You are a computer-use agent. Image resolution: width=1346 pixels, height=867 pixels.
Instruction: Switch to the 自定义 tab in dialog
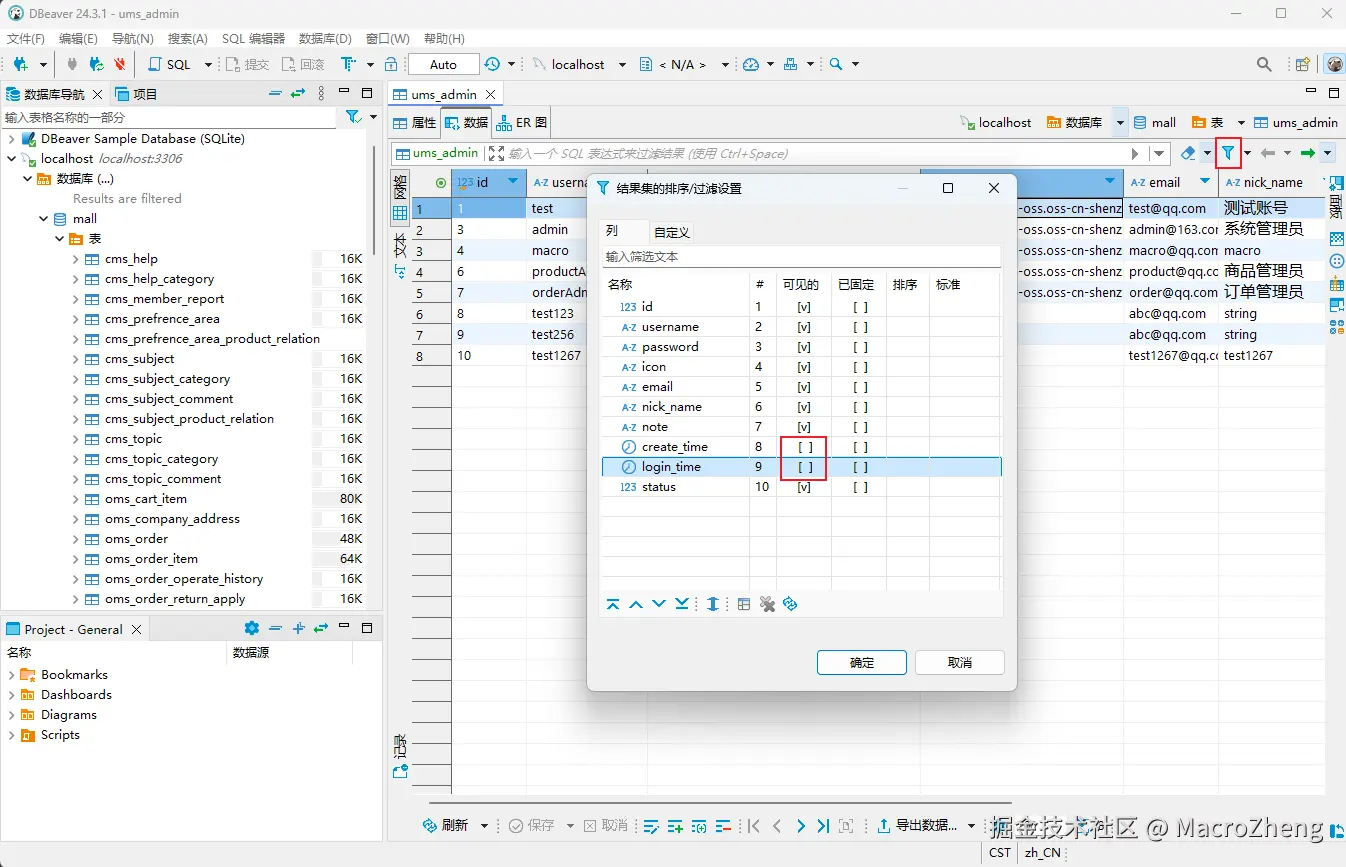click(x=672, y=232)
